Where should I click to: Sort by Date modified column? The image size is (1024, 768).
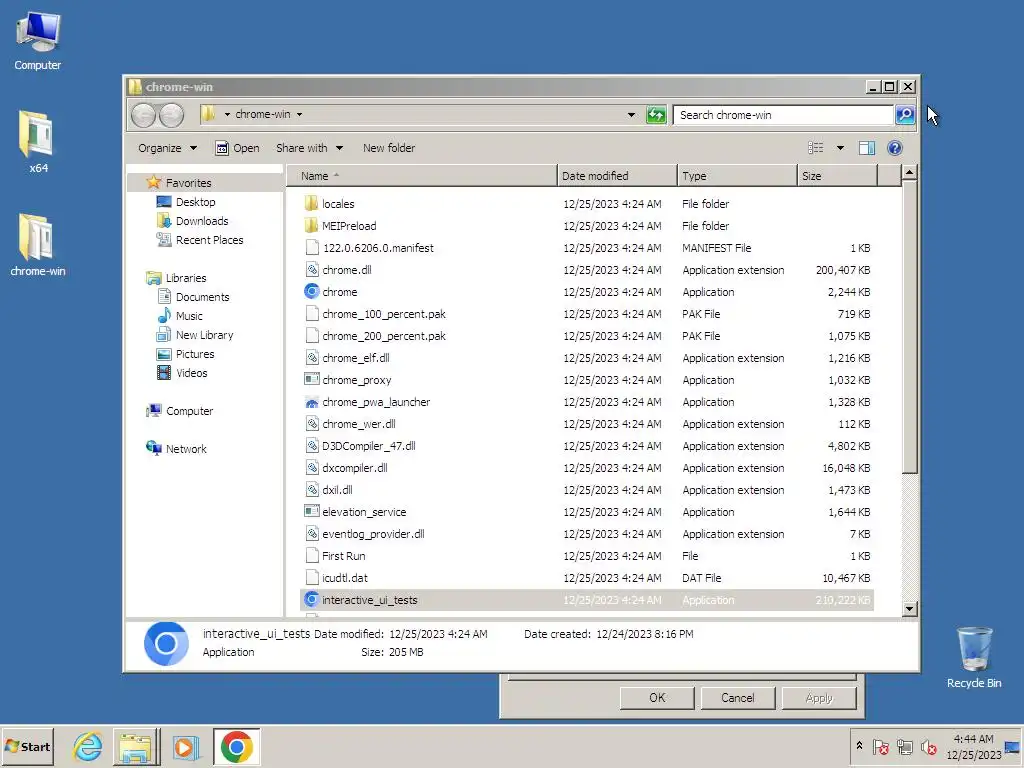(x=617, y=176)
